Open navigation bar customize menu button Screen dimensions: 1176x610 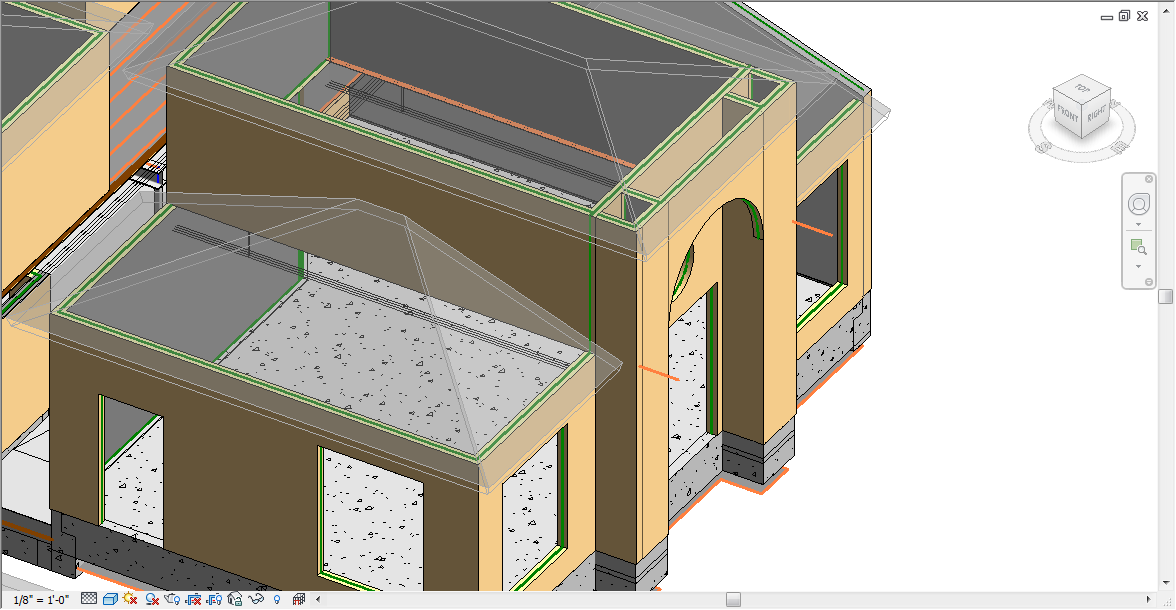1149,282
